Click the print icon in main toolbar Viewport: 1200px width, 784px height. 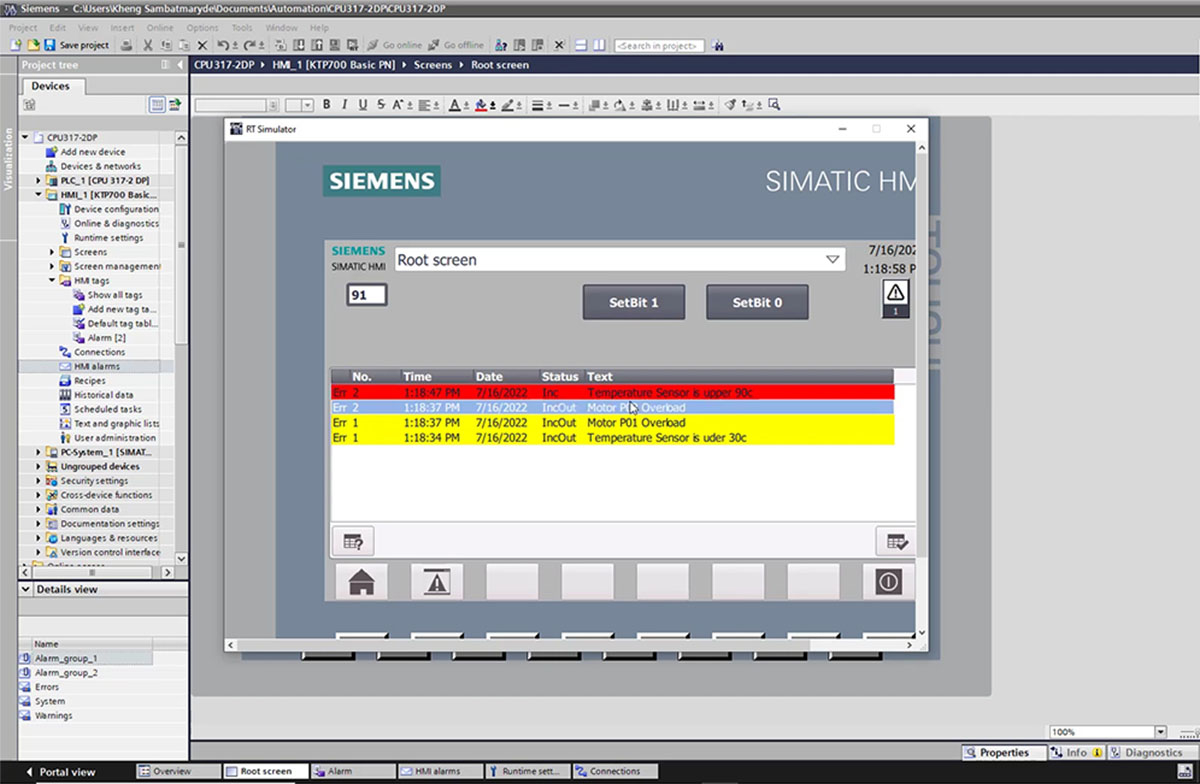127,45
